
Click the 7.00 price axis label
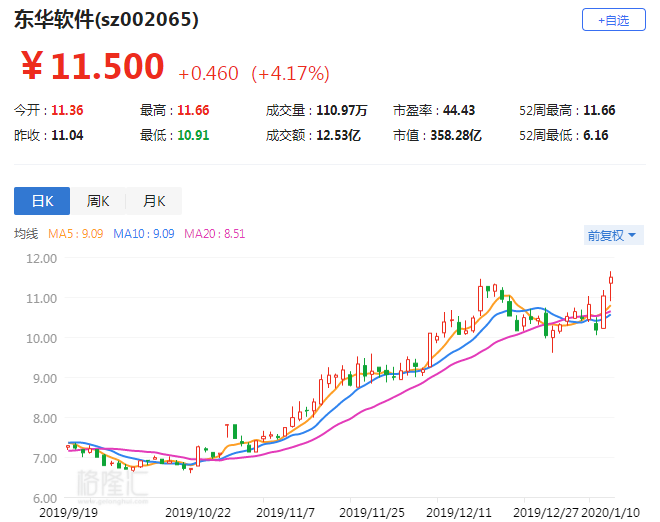click(x=45, y=458)
